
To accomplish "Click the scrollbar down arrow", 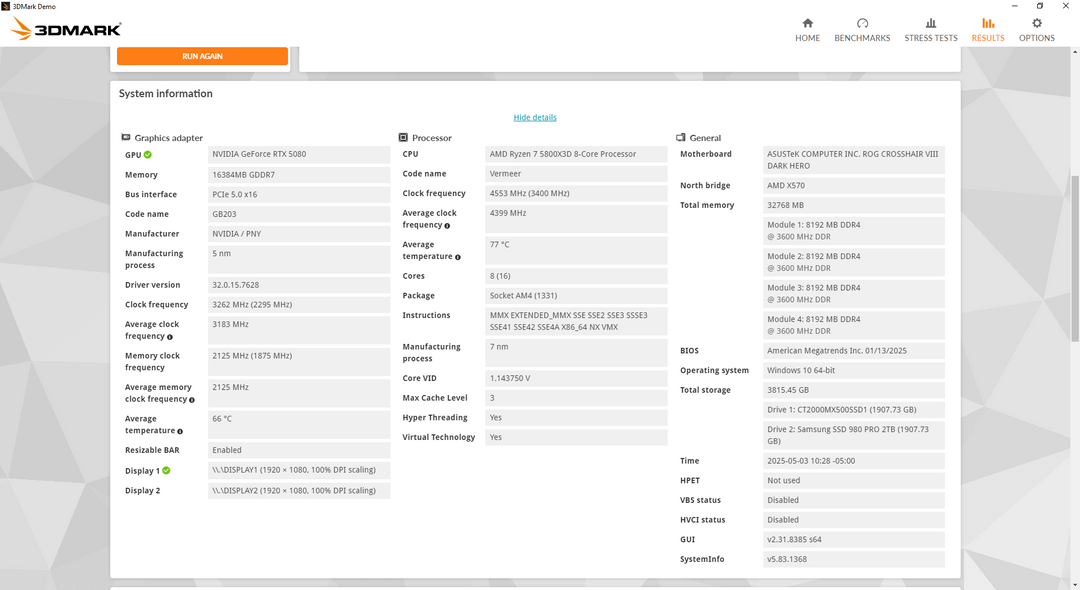I will 1074,585.
